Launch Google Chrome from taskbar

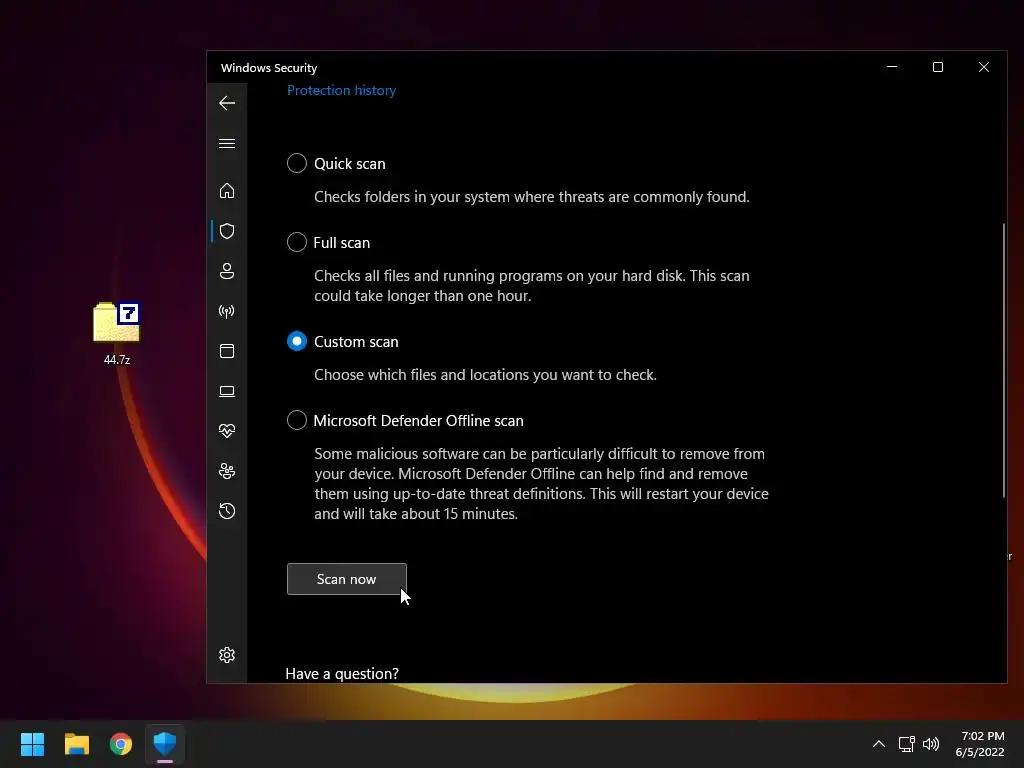click(121, 744)
